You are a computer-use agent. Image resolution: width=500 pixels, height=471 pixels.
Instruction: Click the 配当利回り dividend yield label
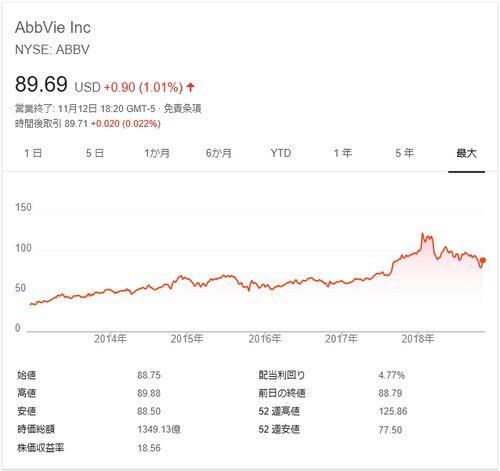point(282,375)
